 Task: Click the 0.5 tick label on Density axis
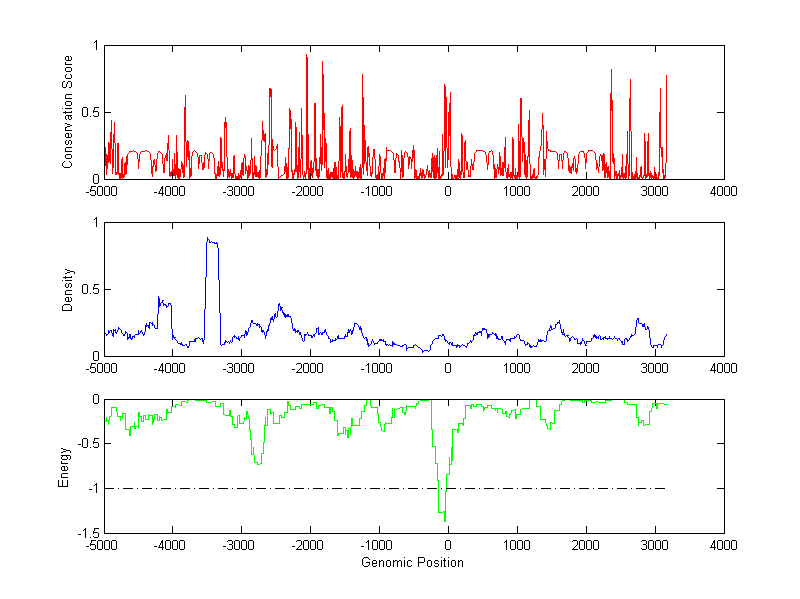point(89,289)
